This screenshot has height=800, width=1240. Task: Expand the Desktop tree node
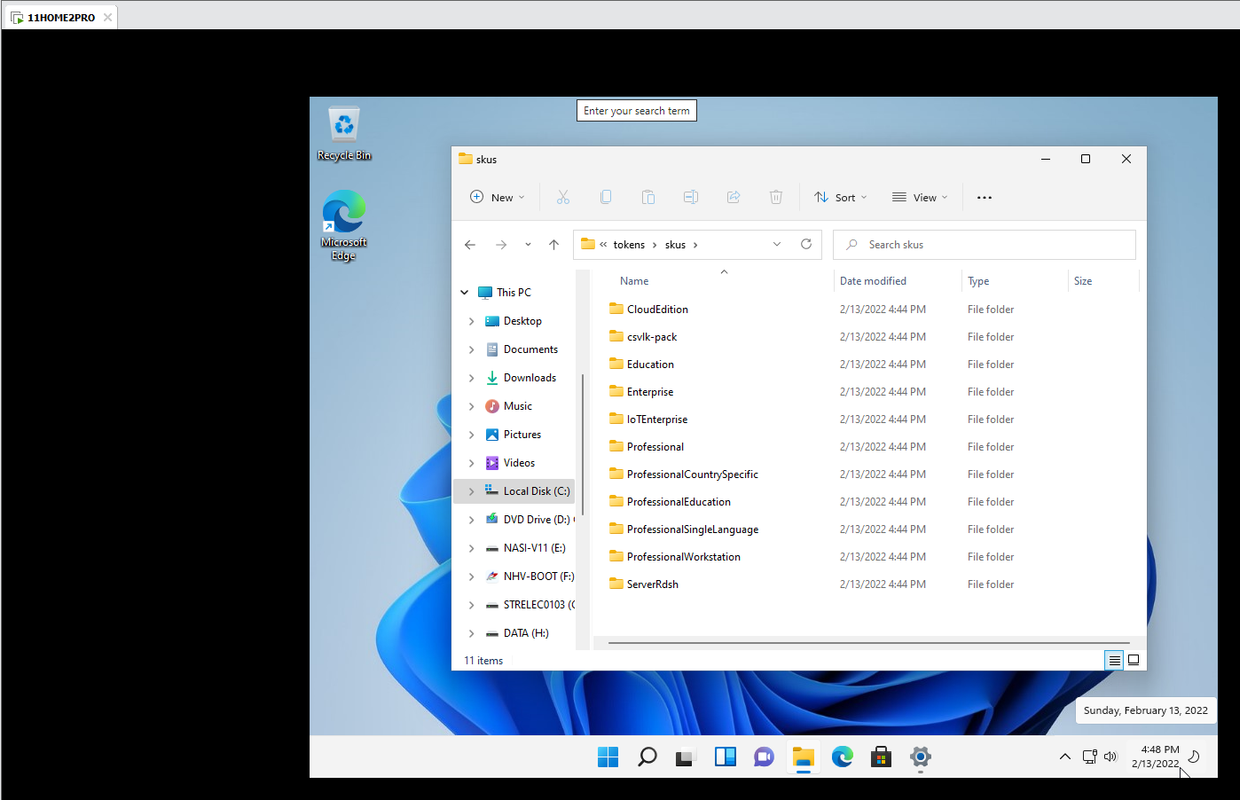[x=472, y=321]
